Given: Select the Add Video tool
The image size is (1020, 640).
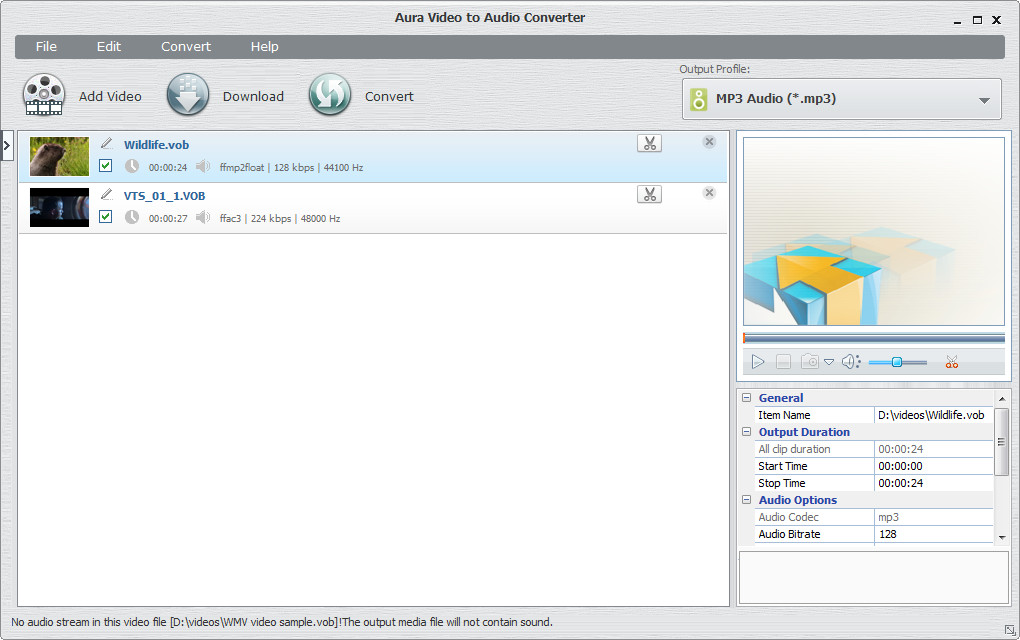Looking at the screenshot, I should [44, 95].
